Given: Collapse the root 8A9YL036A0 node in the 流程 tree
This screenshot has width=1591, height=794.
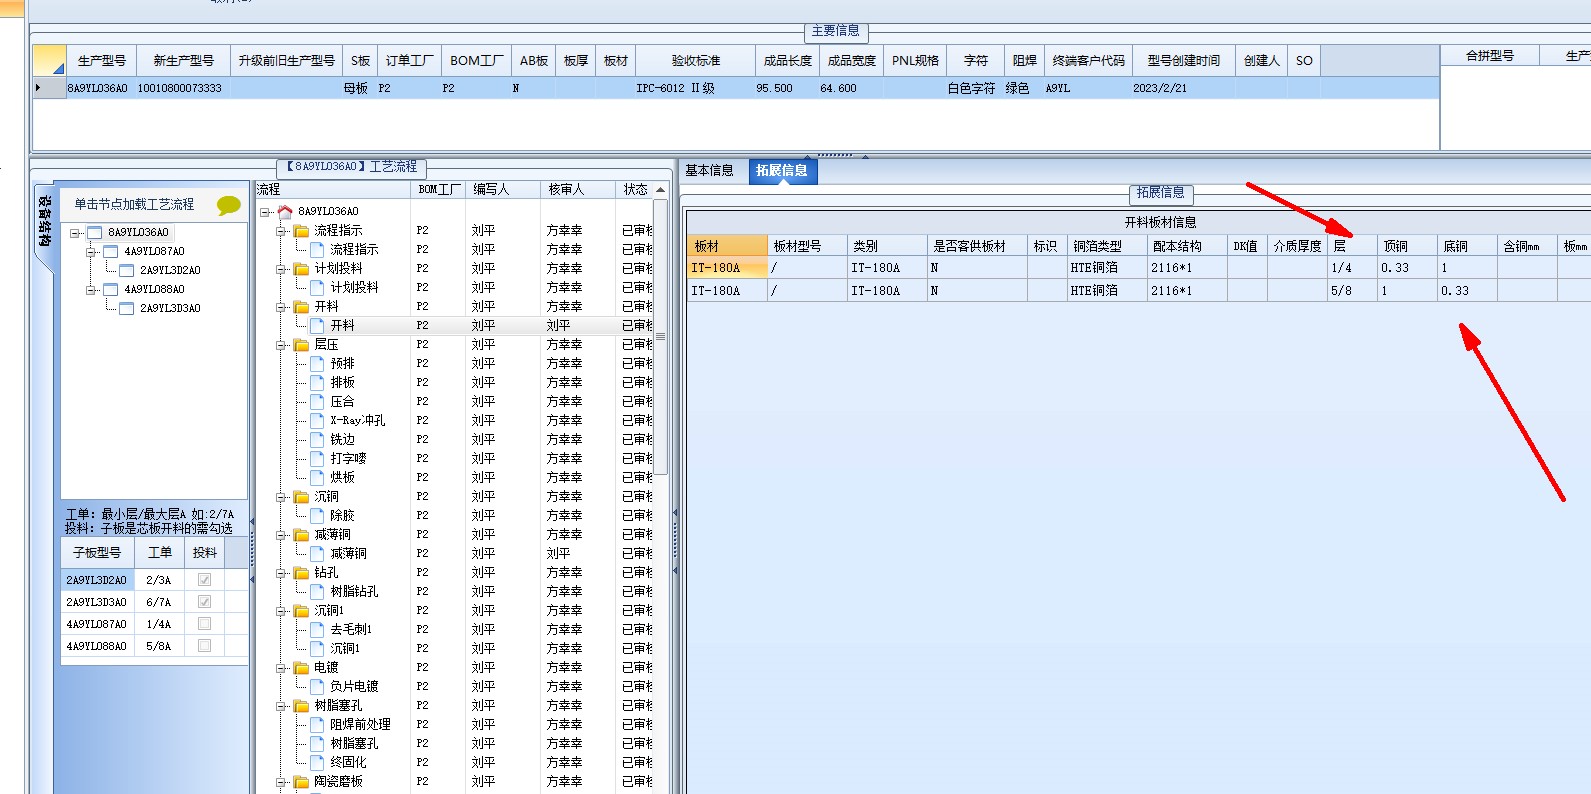Looking at the screenshot, I should [x=265, y=212].
